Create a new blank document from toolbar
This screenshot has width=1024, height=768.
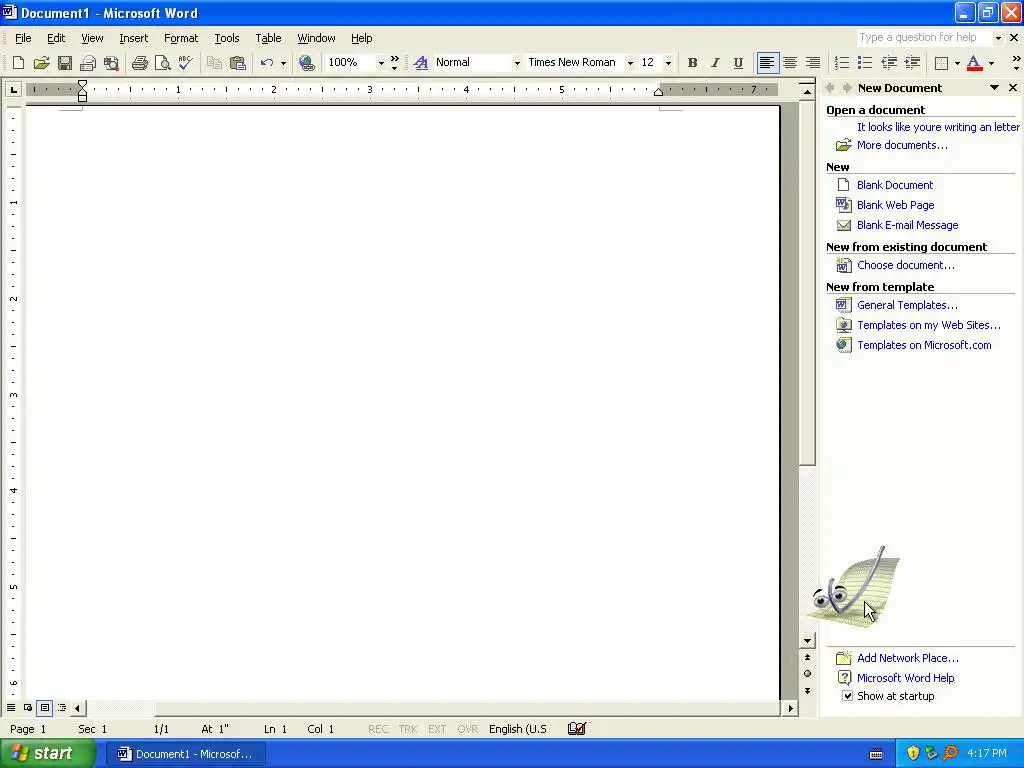[x=18, y=63]
